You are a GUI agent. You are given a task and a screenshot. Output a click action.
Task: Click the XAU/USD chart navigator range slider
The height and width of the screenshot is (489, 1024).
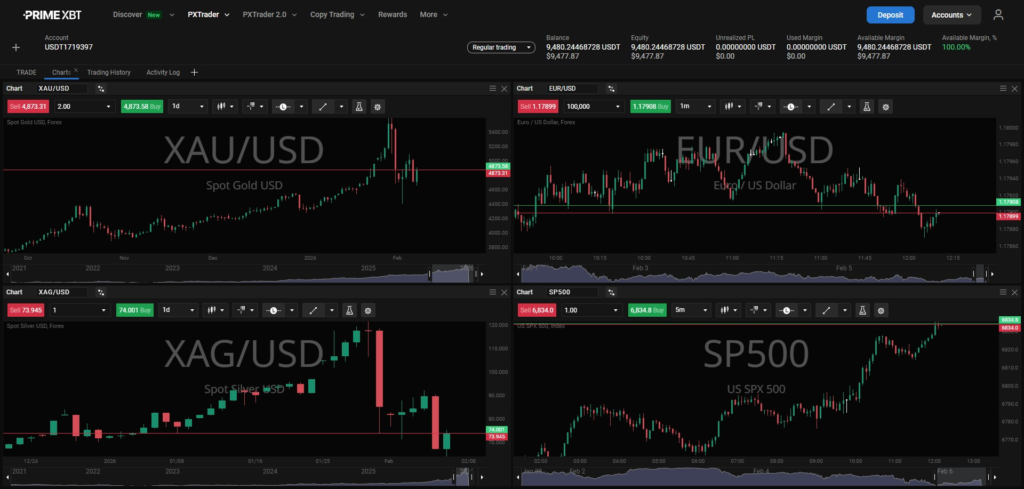tap(453, 274)
